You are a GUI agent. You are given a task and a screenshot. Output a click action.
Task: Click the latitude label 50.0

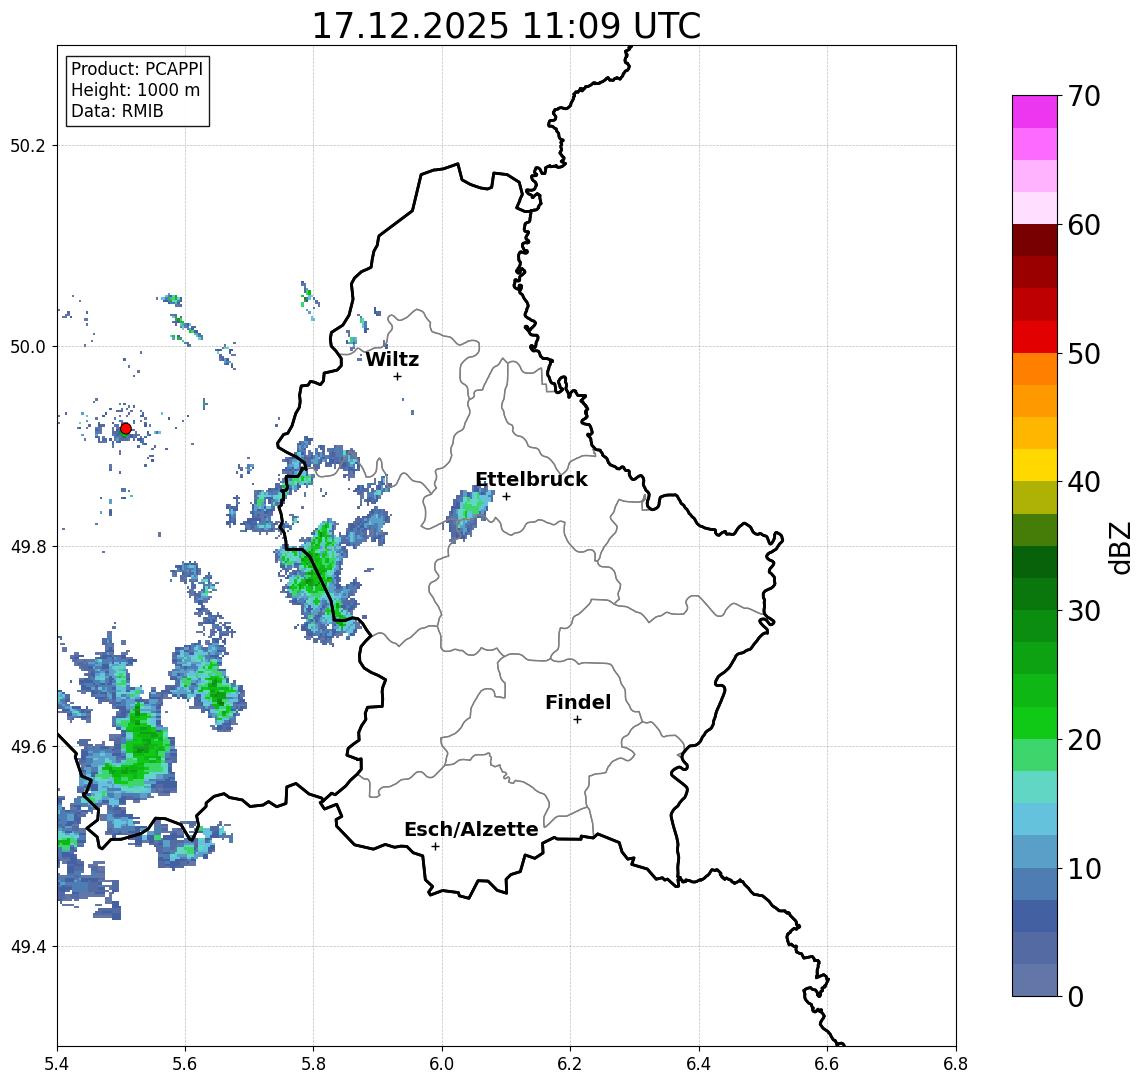point(28,346)
